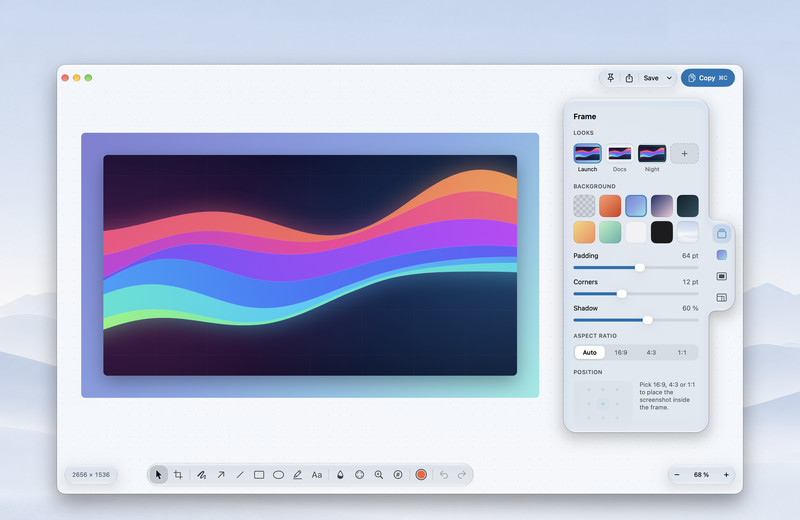Add a new look with the plus tile
Screen dimensions: 800x520
684,154
